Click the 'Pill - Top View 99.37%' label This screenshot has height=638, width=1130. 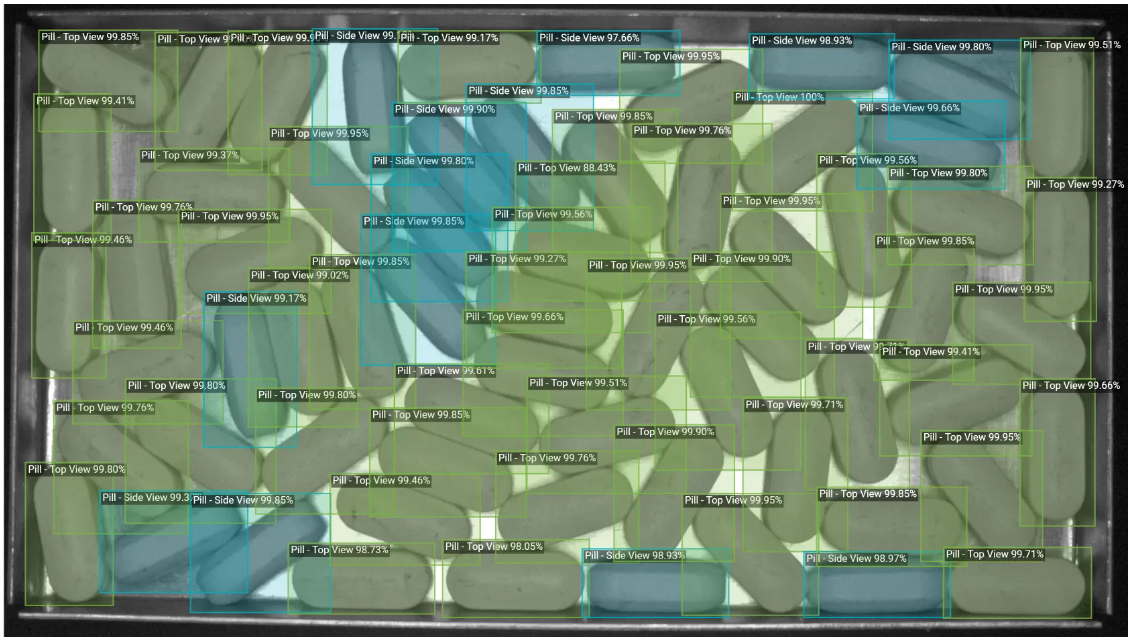tap(190, 156)
